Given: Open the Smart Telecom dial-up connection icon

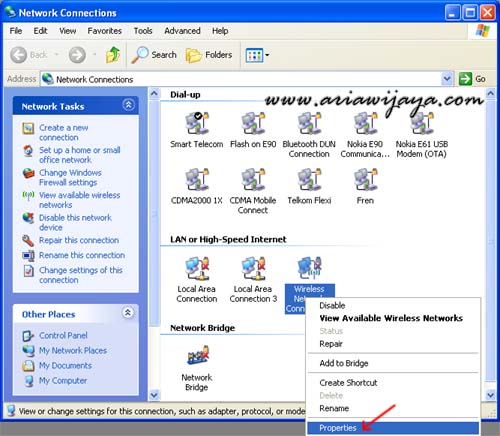Looking at the screenshot, I should click(x=197, y=123).
